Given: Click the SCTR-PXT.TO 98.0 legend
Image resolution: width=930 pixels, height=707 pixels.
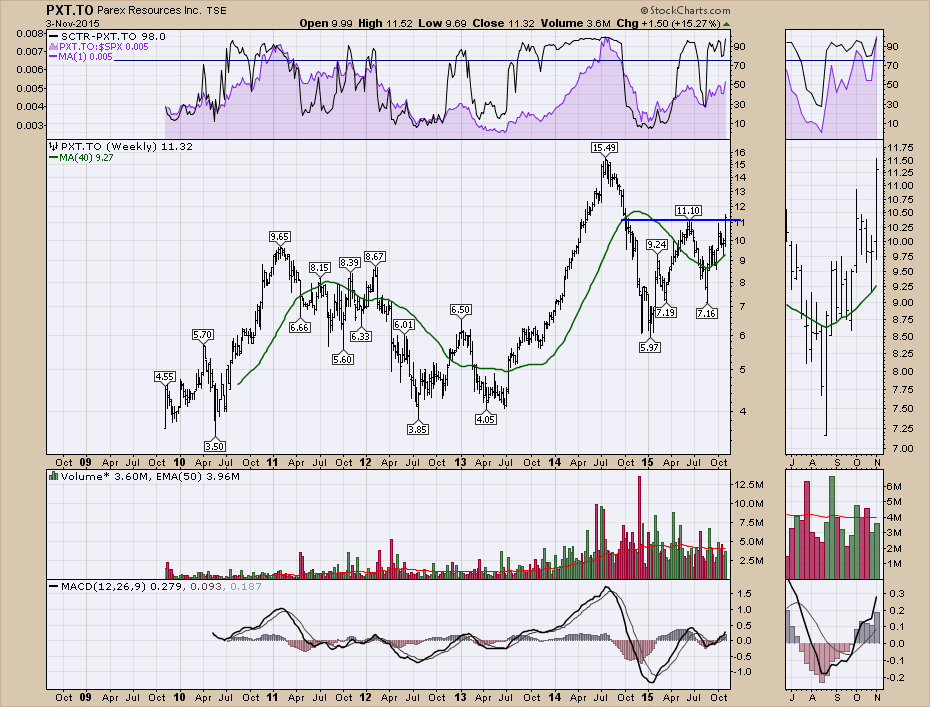Looking at the screenshot, I should point(108,37).
